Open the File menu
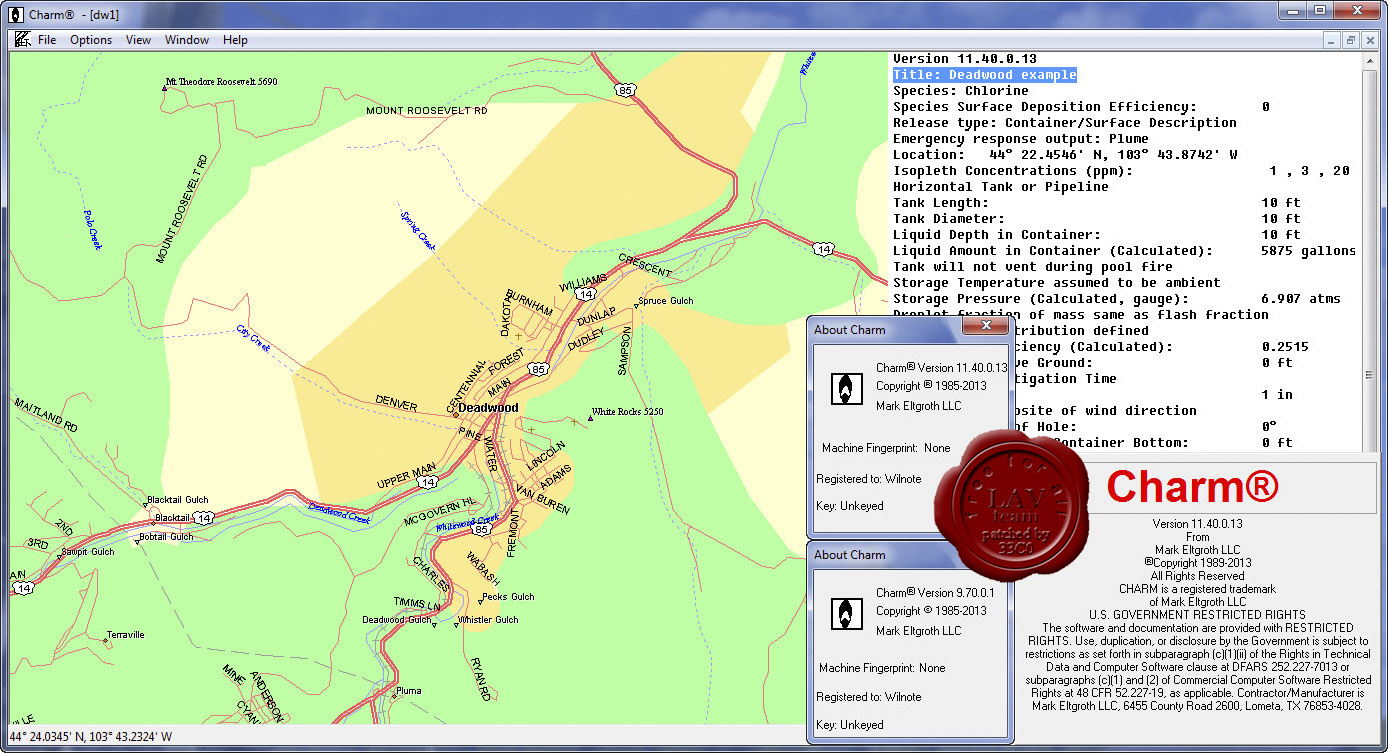 (47, 40)
